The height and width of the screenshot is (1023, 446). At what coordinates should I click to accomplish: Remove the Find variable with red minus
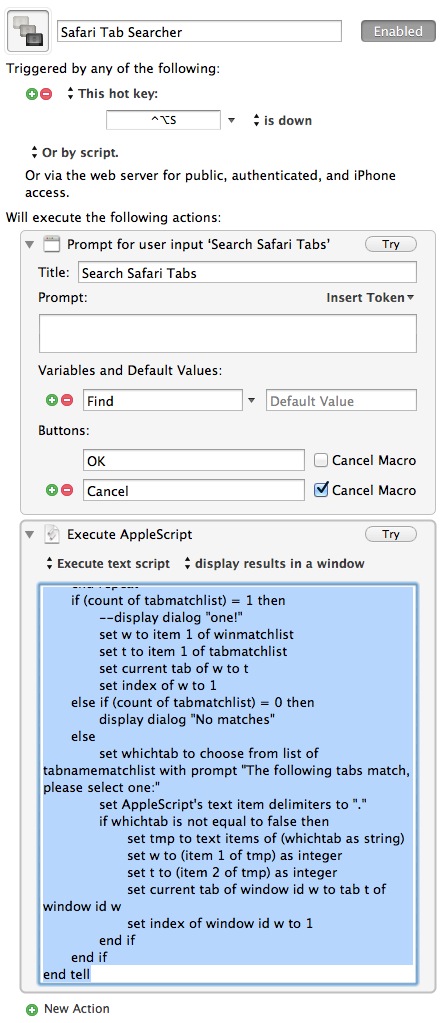click(x=67, y=400)
